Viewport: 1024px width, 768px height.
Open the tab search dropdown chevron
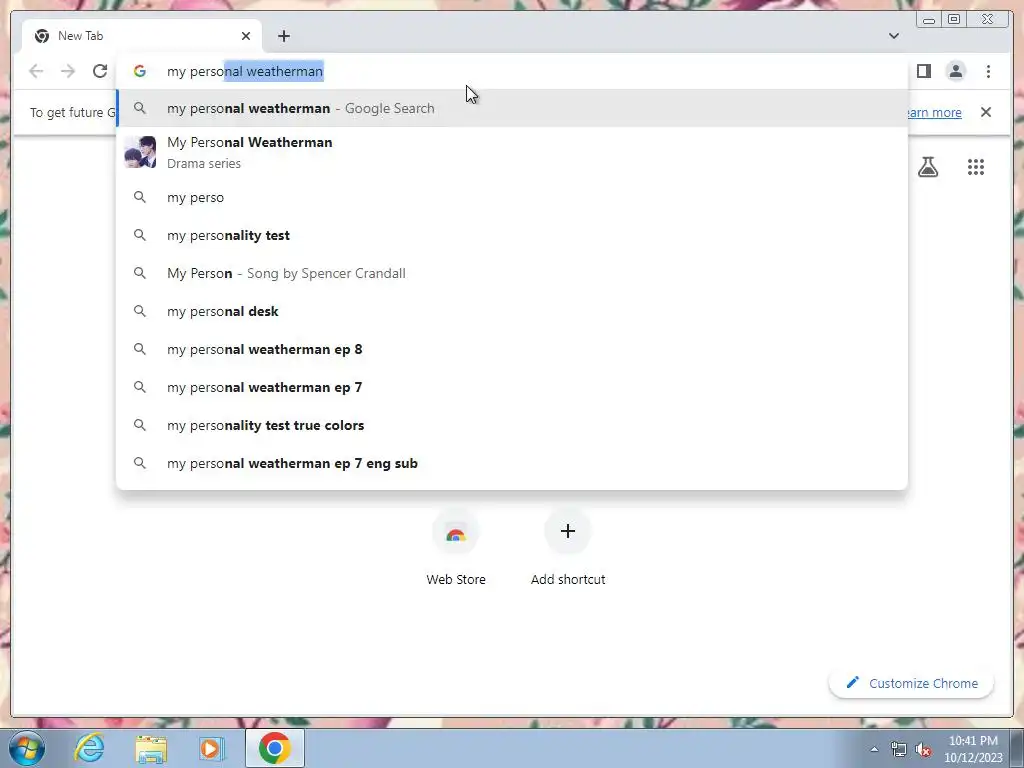point(893,36)
